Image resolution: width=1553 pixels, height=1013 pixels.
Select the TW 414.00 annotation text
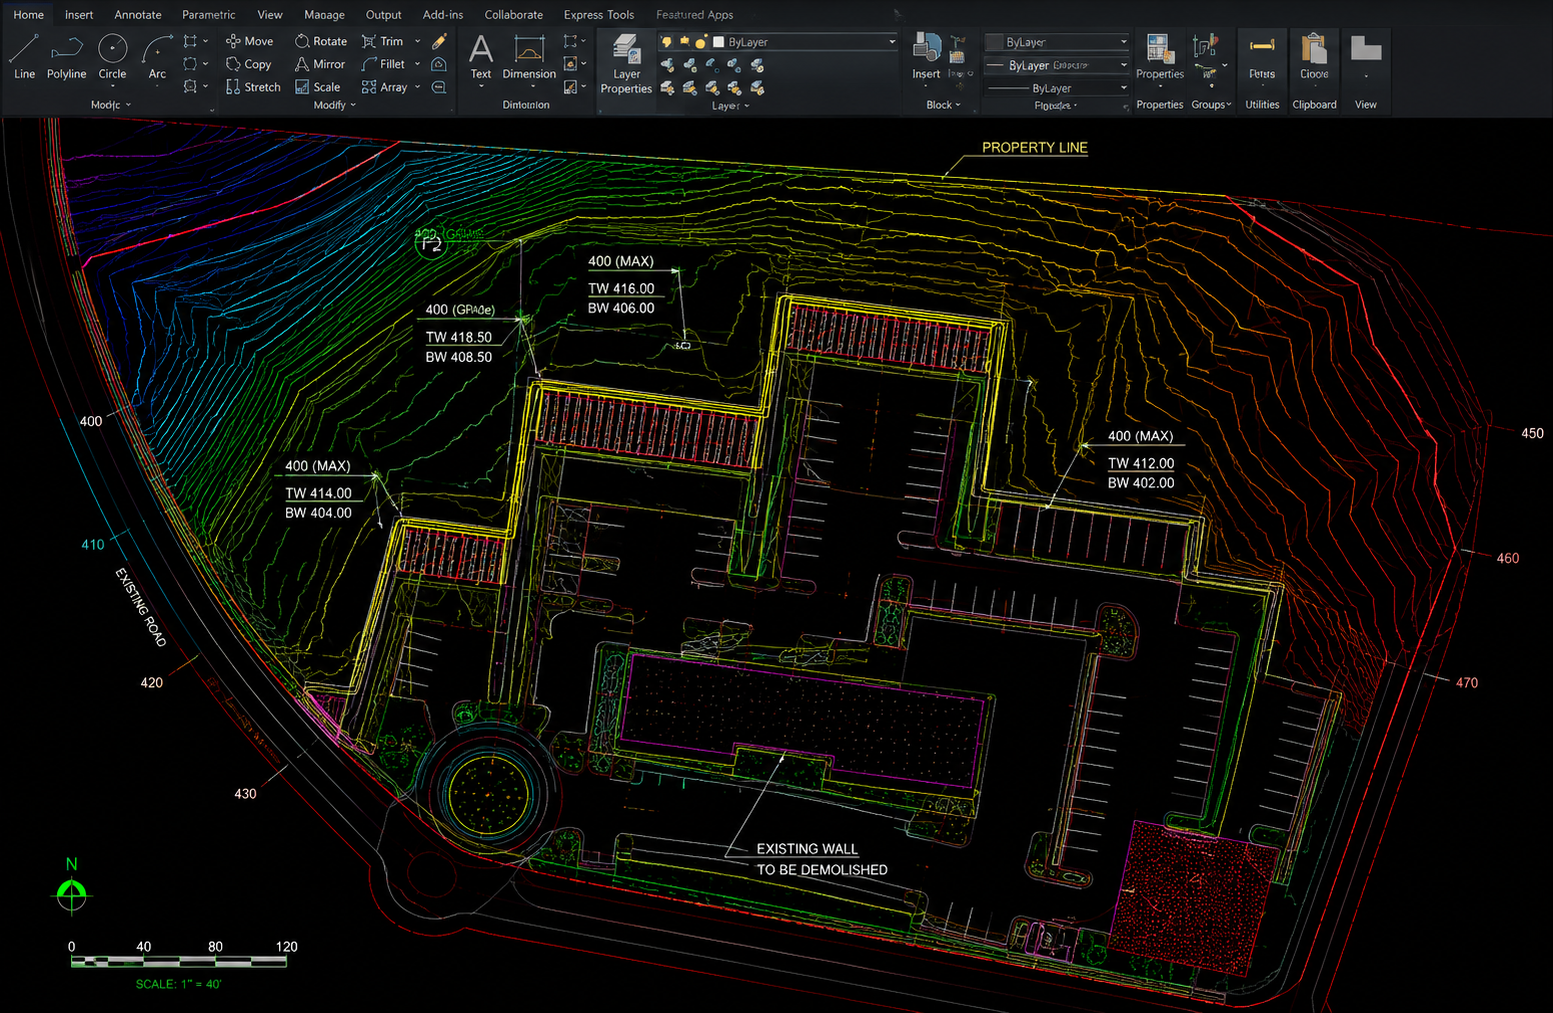[318, 493]
